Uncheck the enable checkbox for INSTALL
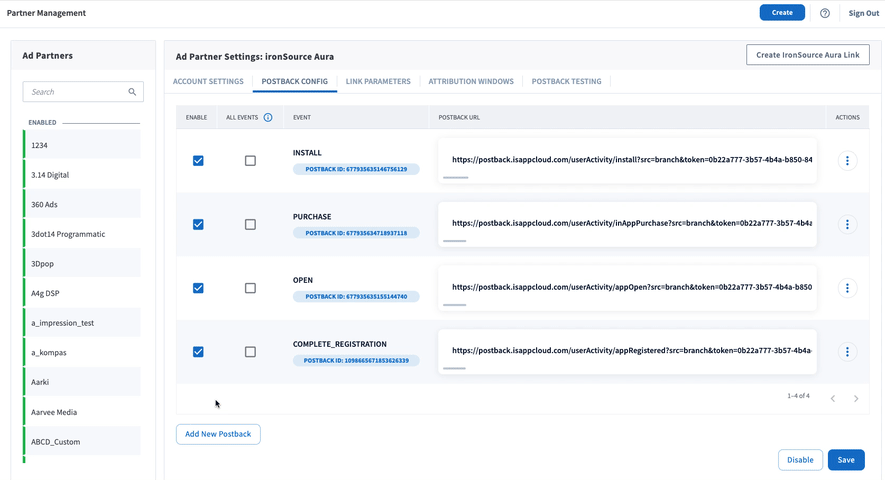885x480 pixels. (198, 161)
